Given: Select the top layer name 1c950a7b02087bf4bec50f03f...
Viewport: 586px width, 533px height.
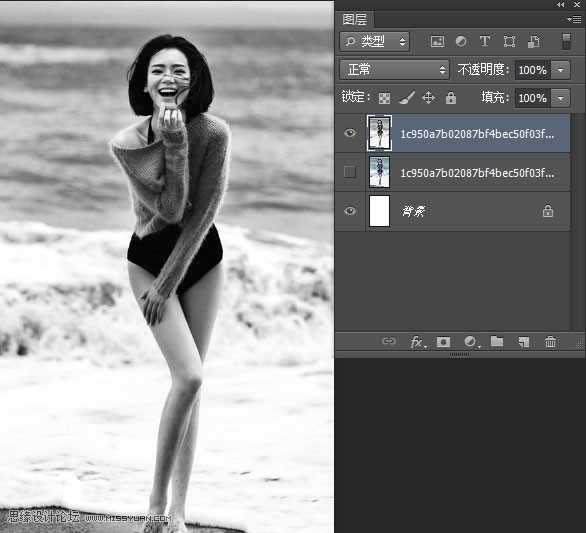Looking at the screenshot, I should pyautogui.click(x=477, y=134).
